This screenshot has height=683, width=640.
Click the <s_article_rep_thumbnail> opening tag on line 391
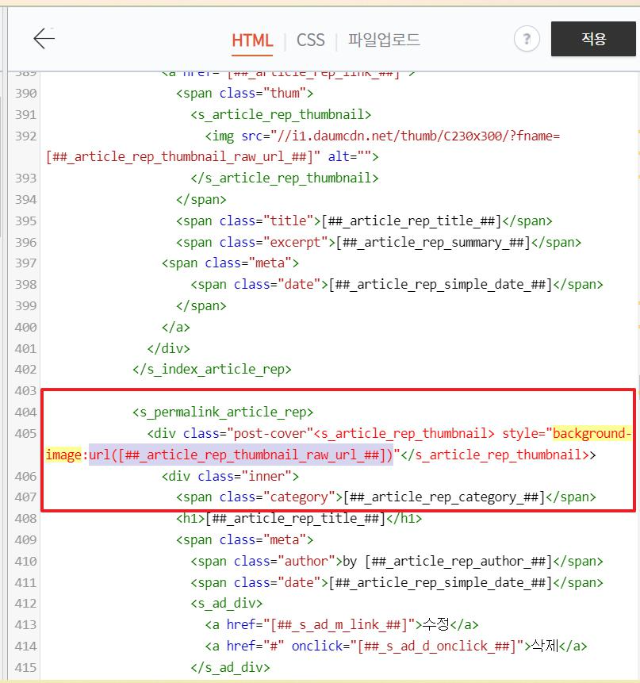tap(281, 115)
